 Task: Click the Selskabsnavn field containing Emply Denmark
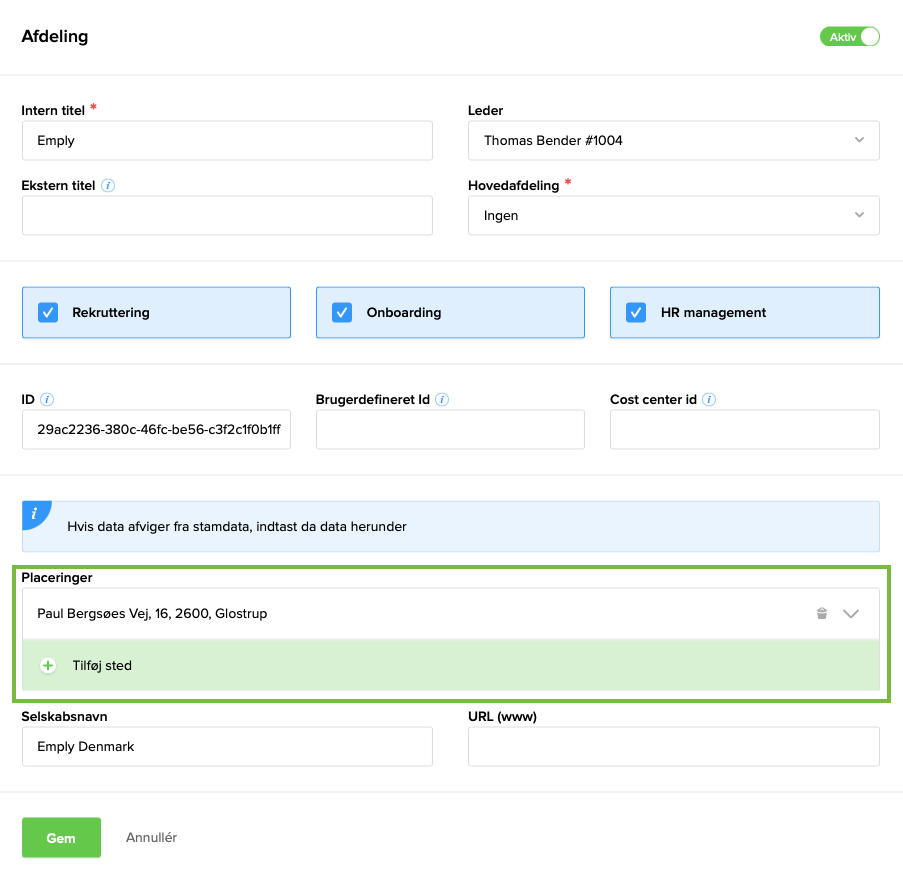pos(227,746)
